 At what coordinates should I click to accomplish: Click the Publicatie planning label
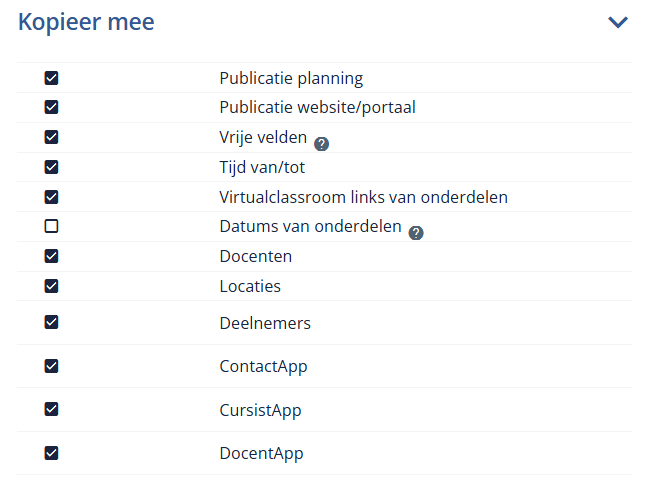(x=291, y=79)
